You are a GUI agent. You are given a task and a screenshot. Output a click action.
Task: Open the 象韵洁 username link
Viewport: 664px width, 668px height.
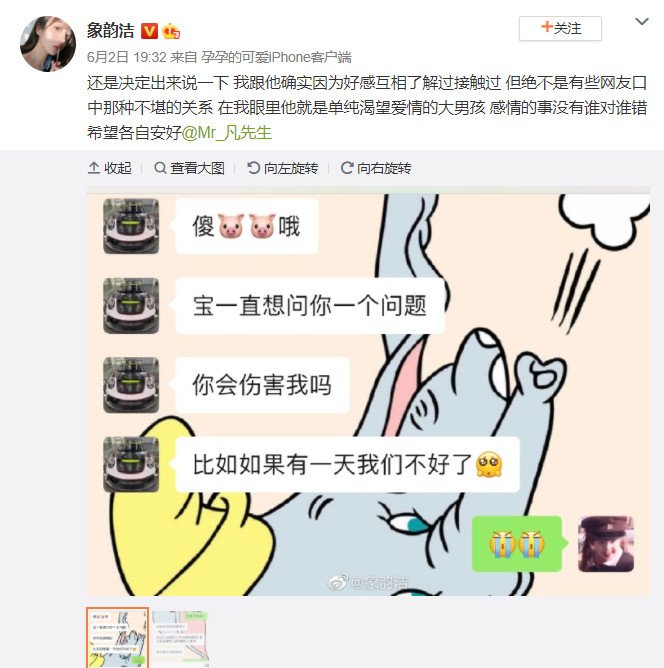click(x=110, y=31)
